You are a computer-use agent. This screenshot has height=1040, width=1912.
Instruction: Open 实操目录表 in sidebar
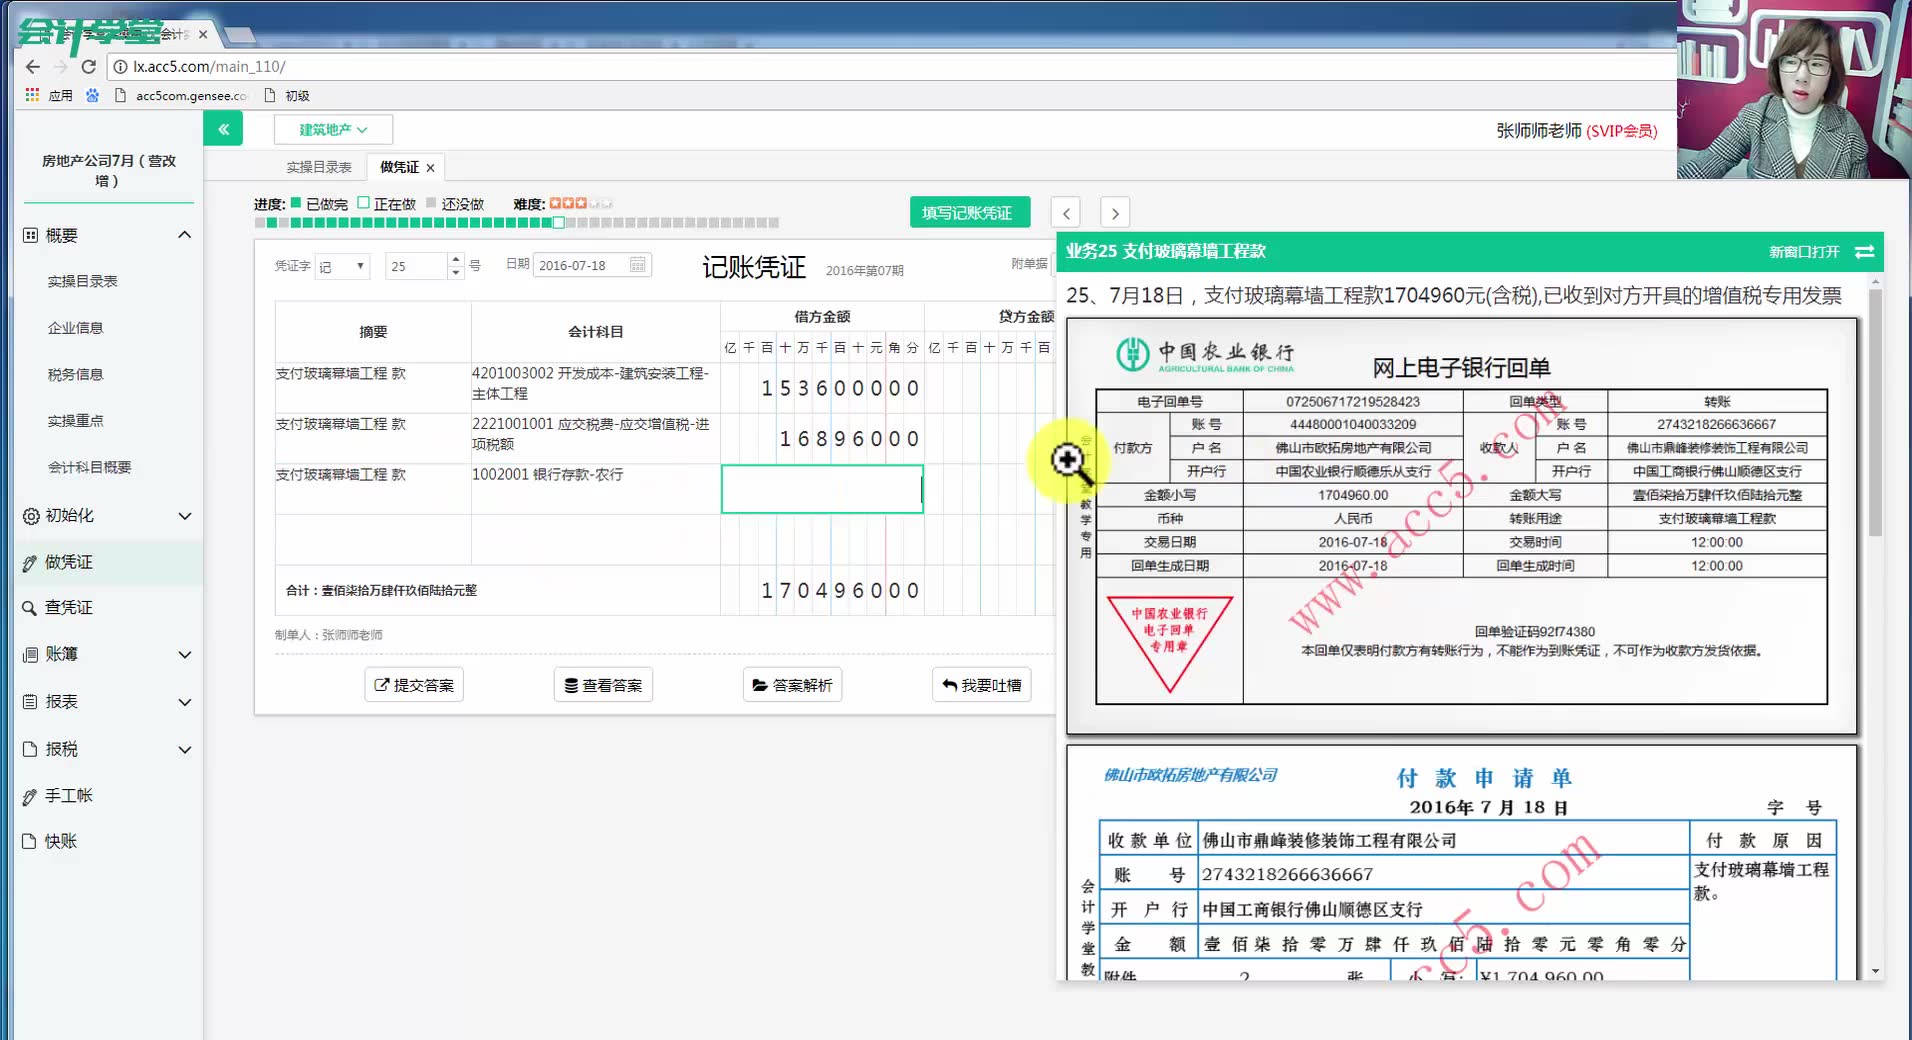click(83, 281)
